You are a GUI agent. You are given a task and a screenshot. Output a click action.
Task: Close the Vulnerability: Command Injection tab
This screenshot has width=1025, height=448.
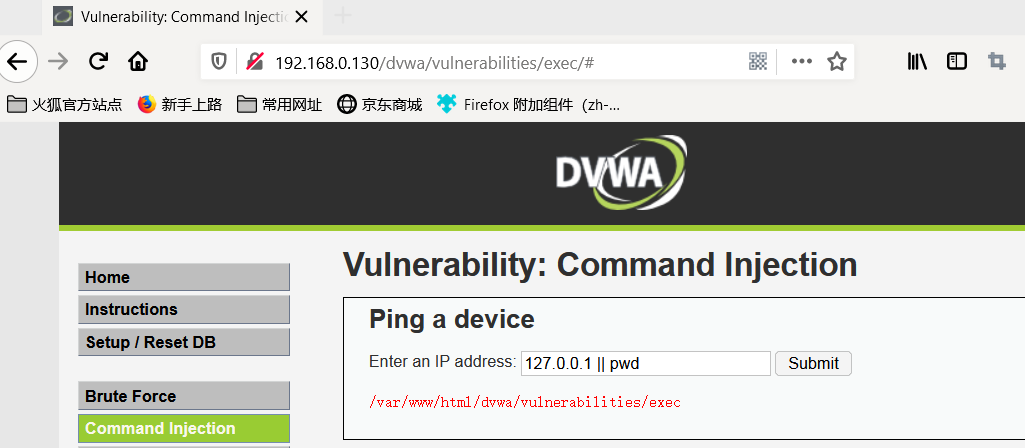(301, 17)
